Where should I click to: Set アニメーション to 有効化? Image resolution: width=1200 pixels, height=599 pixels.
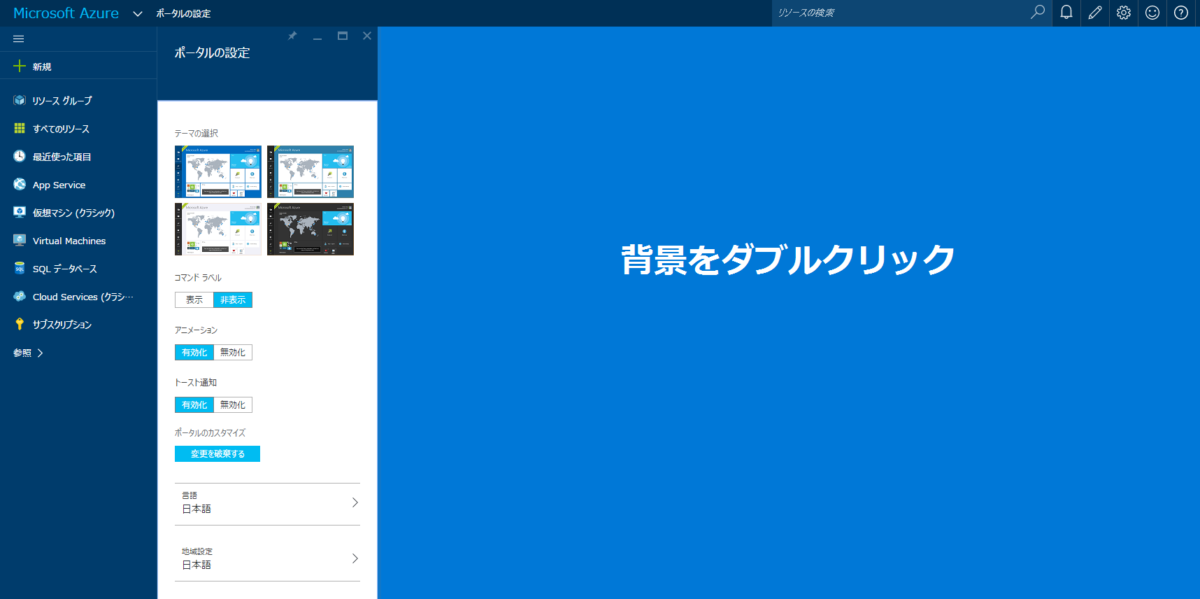click(194, 352)
